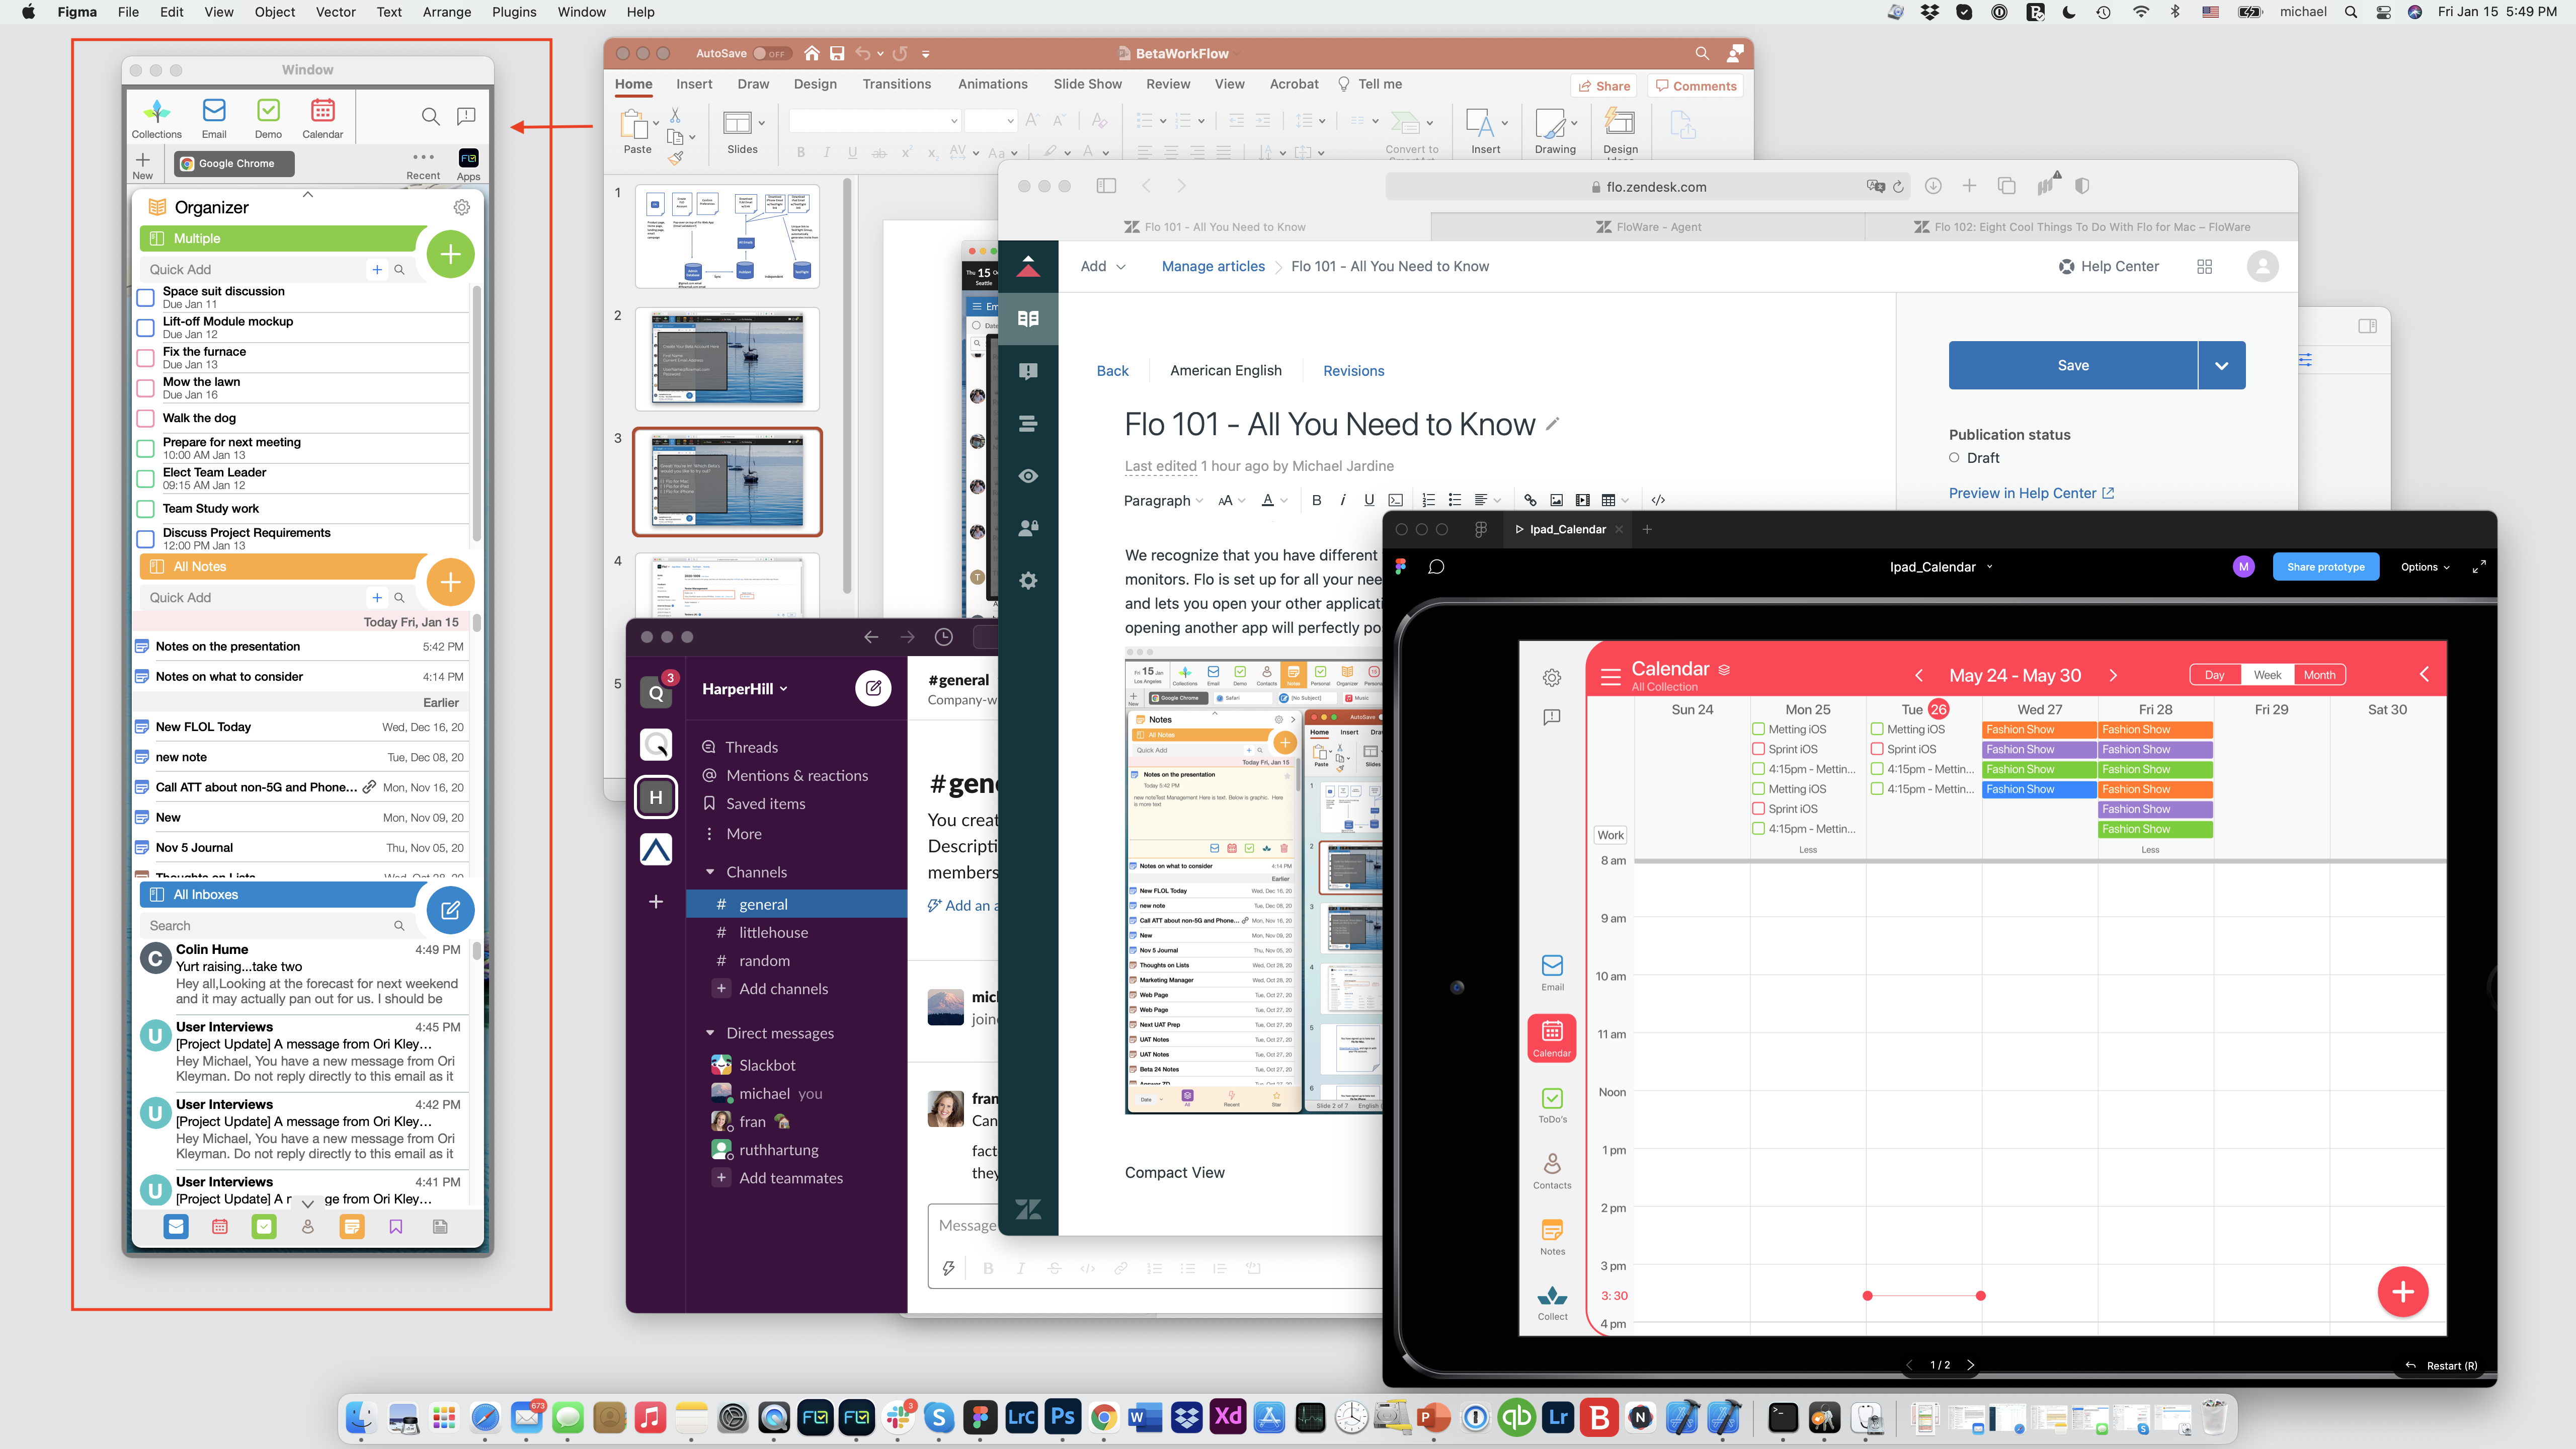Click source code icon in Zendesk editor
Screen dimensions: 2576x1449
1658,500
